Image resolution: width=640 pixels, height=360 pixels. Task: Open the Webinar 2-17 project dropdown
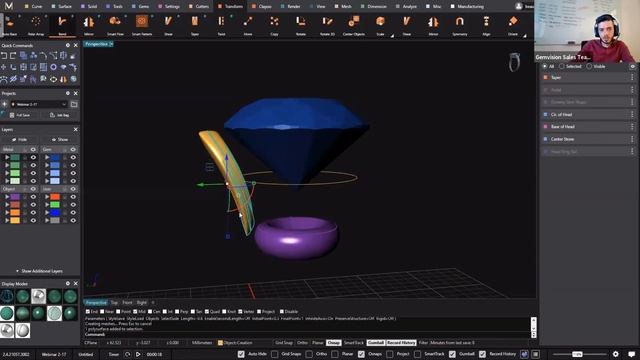tap(39, 104)
